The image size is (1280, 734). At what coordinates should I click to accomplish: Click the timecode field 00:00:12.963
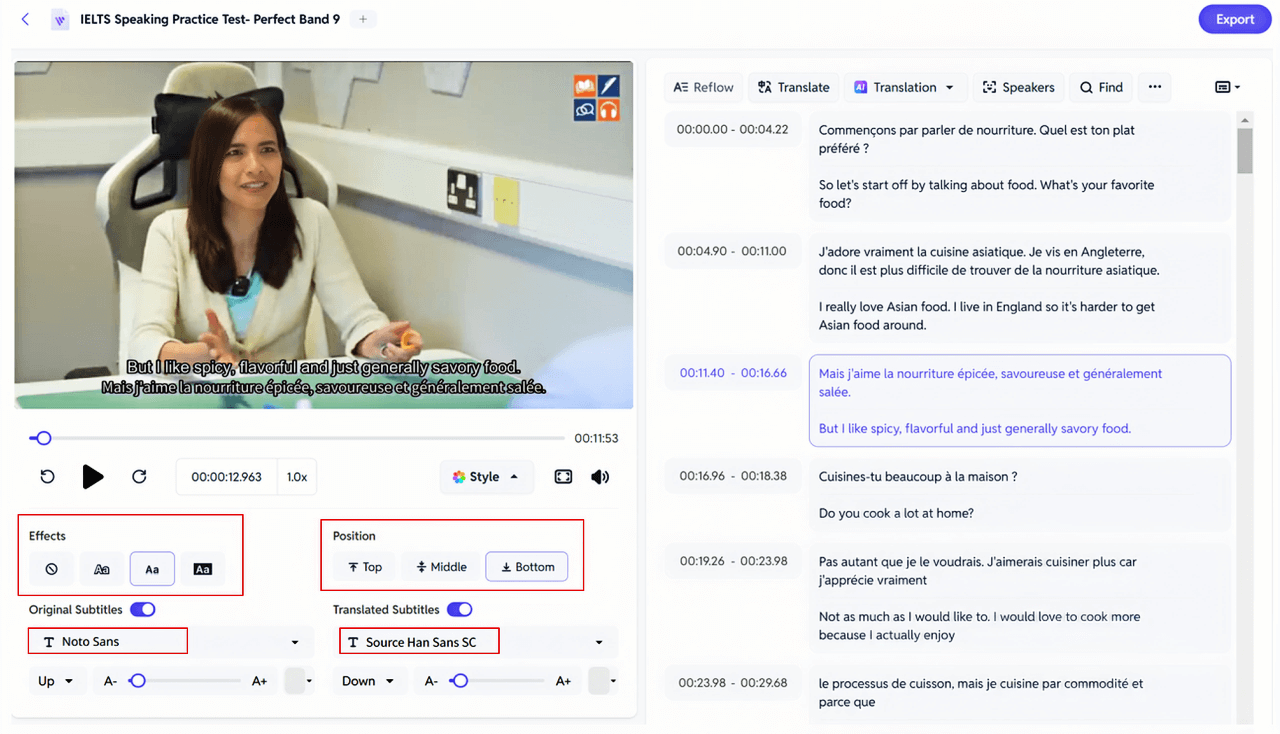(226, 477)
